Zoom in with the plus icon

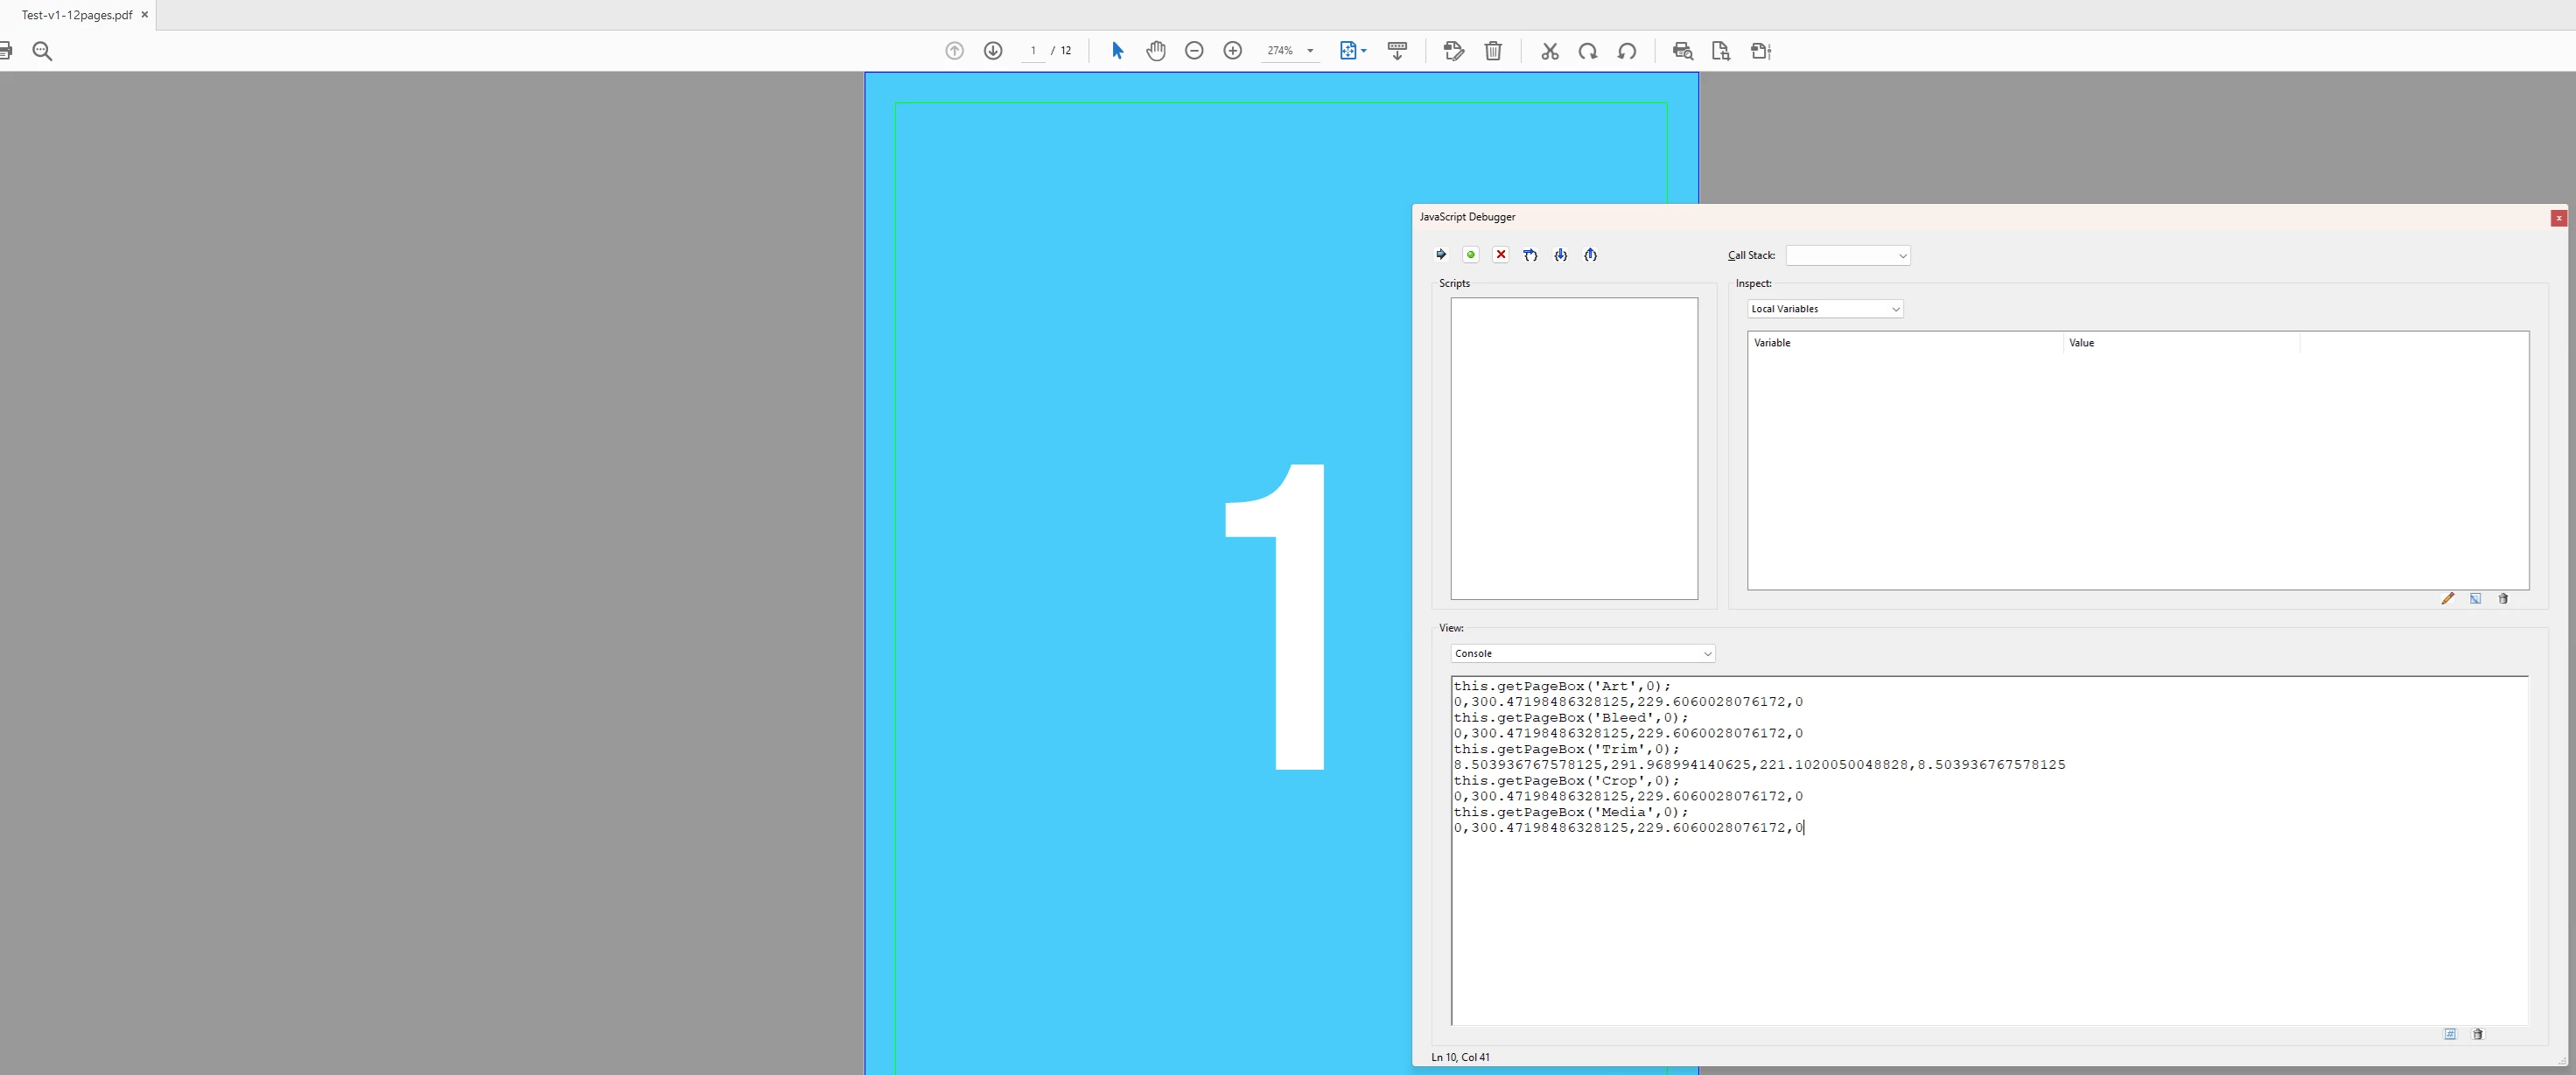(1233, 51)
